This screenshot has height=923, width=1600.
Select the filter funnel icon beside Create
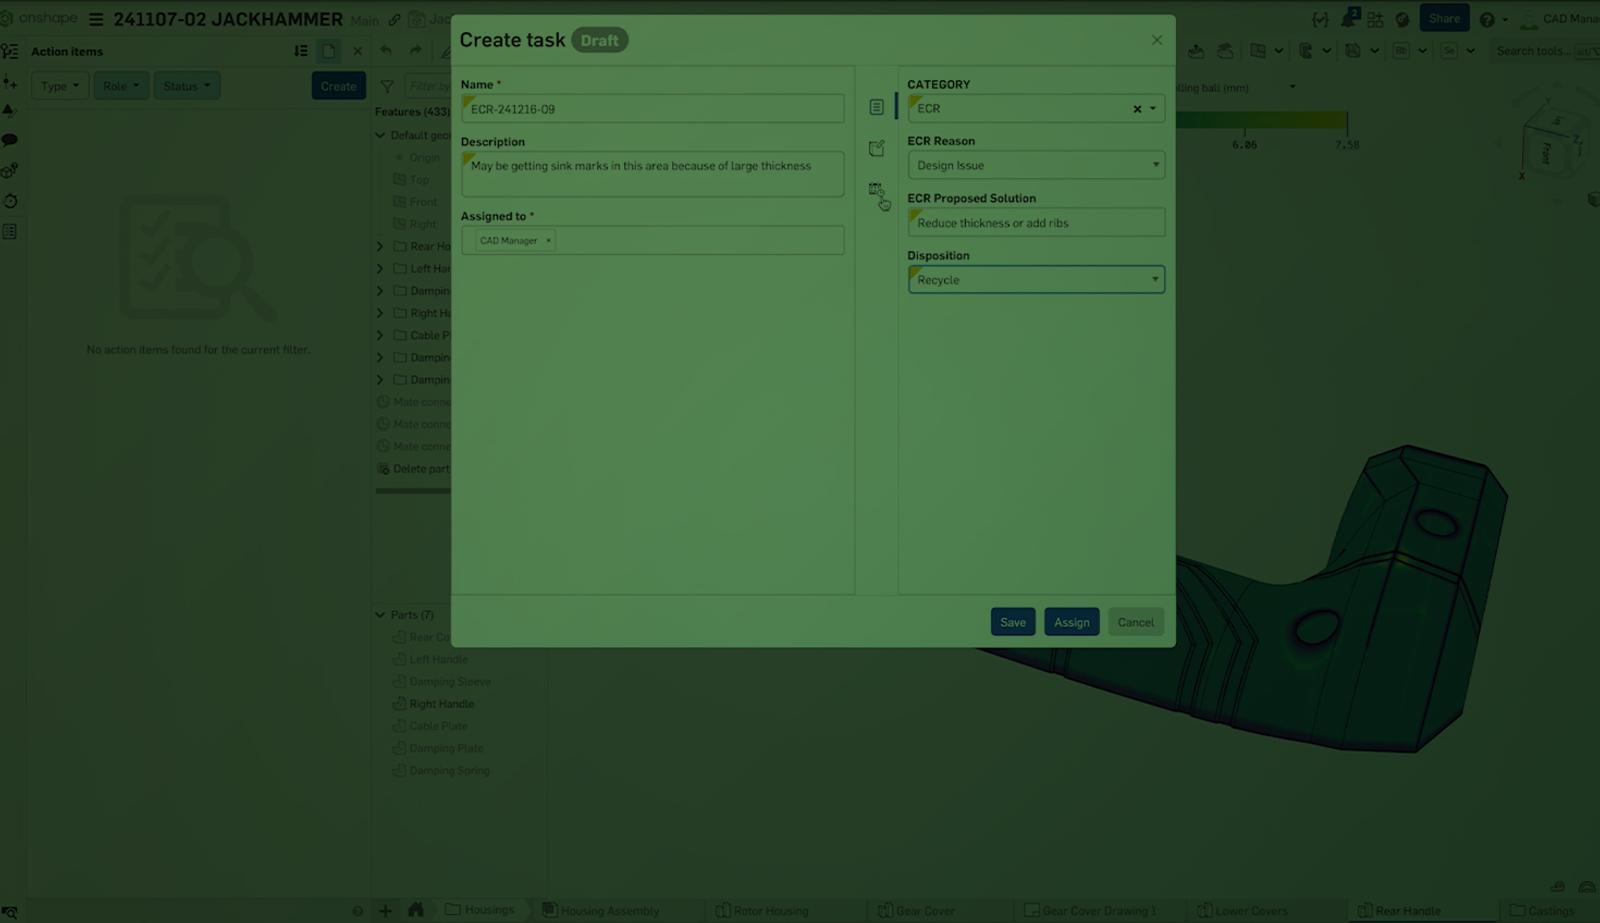pos(387,86)
